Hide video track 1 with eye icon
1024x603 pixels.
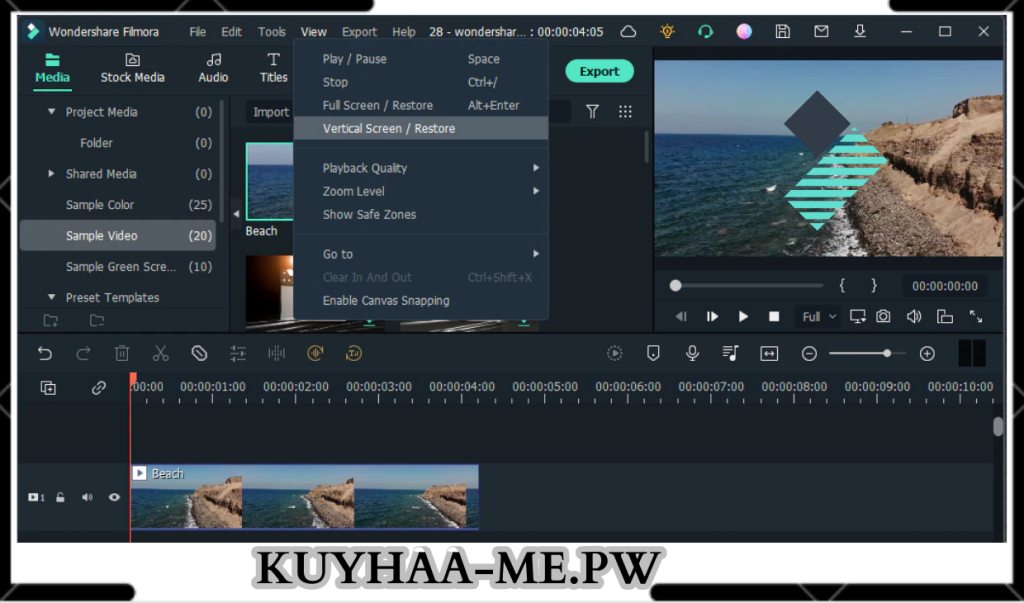coord(114,497)
